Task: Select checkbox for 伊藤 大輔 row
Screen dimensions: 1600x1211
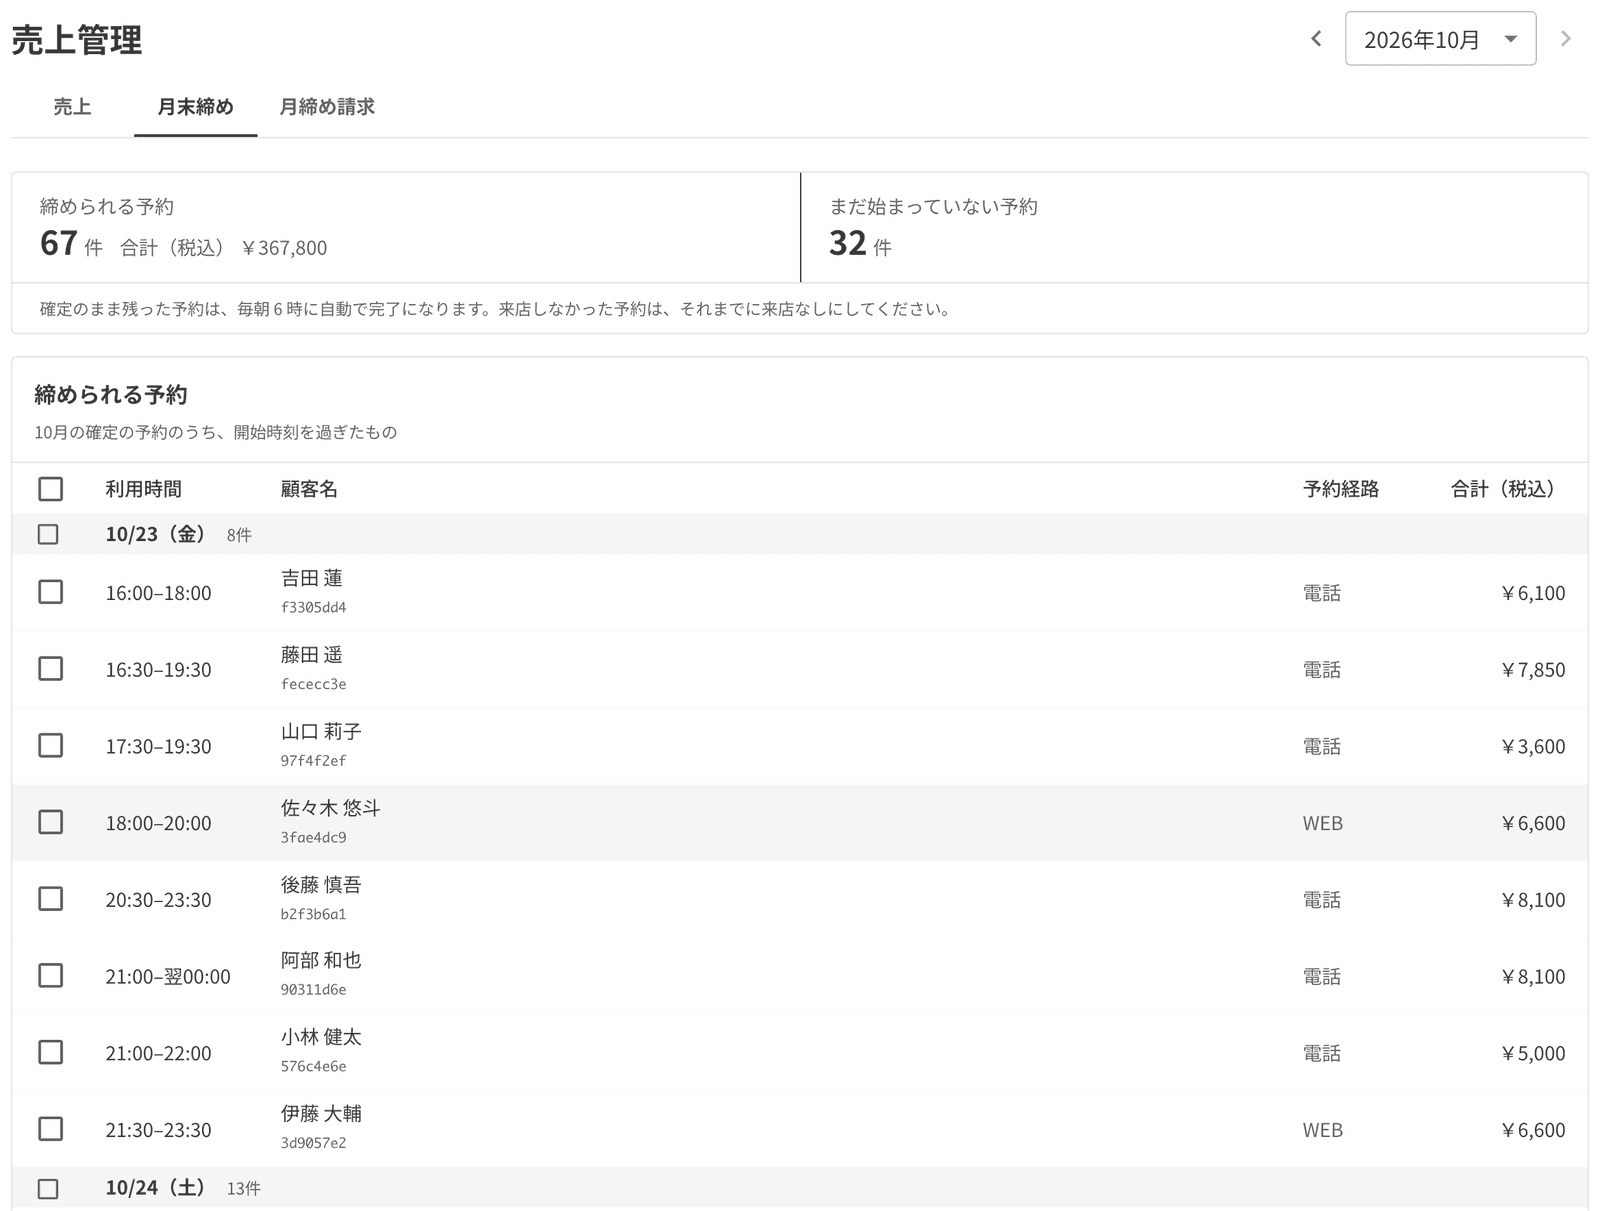Action: point(50,1129)
